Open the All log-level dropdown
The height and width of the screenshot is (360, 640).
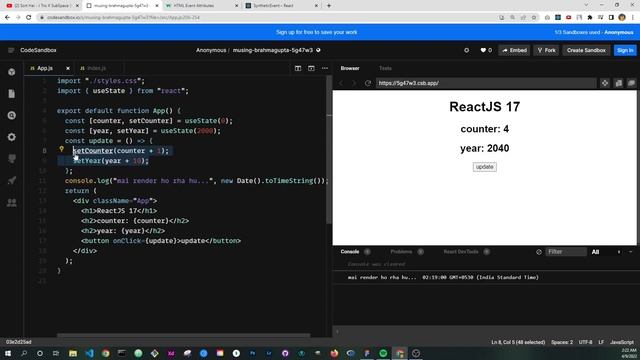click(x=596, y=252)
